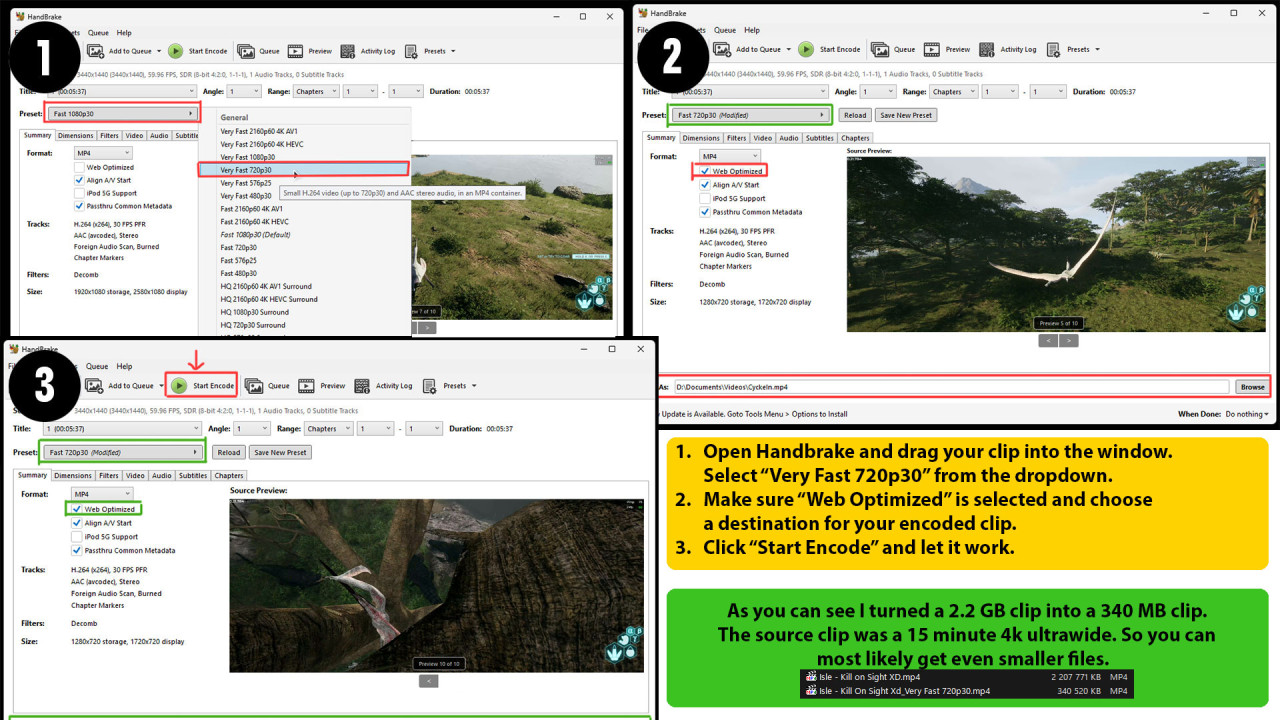The width and height of the screenshot is (1280, 720).
Task: Open Queue icon in top-right HandBrake window
Action: 880,49
